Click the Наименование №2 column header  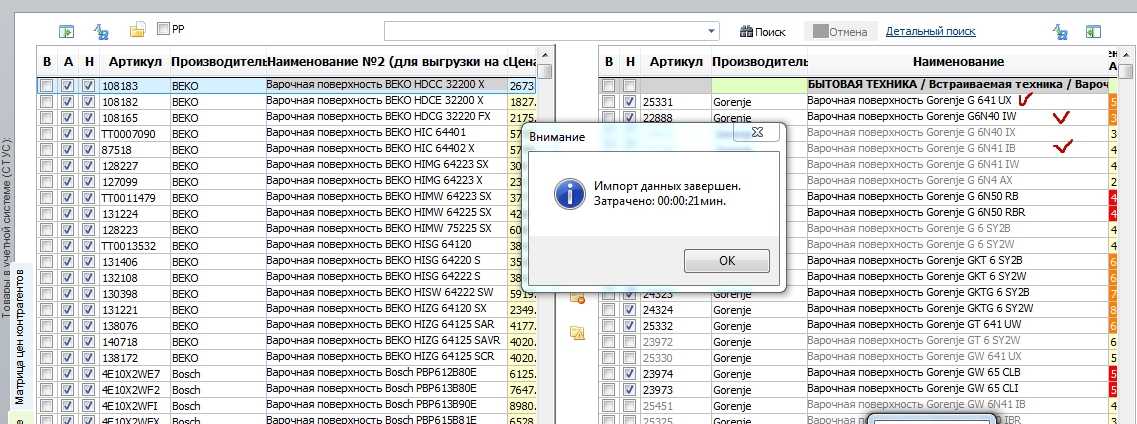[x=387, y=62]
